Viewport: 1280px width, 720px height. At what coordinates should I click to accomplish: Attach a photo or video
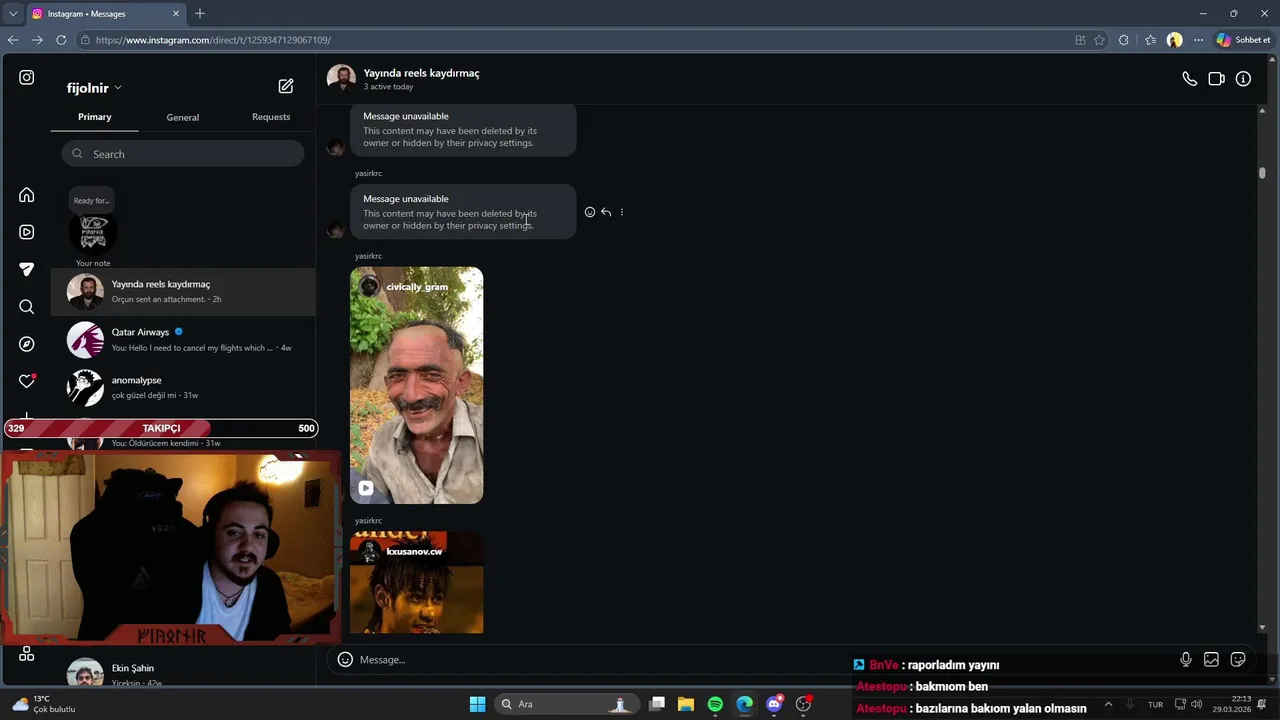tap(1211, 659)
